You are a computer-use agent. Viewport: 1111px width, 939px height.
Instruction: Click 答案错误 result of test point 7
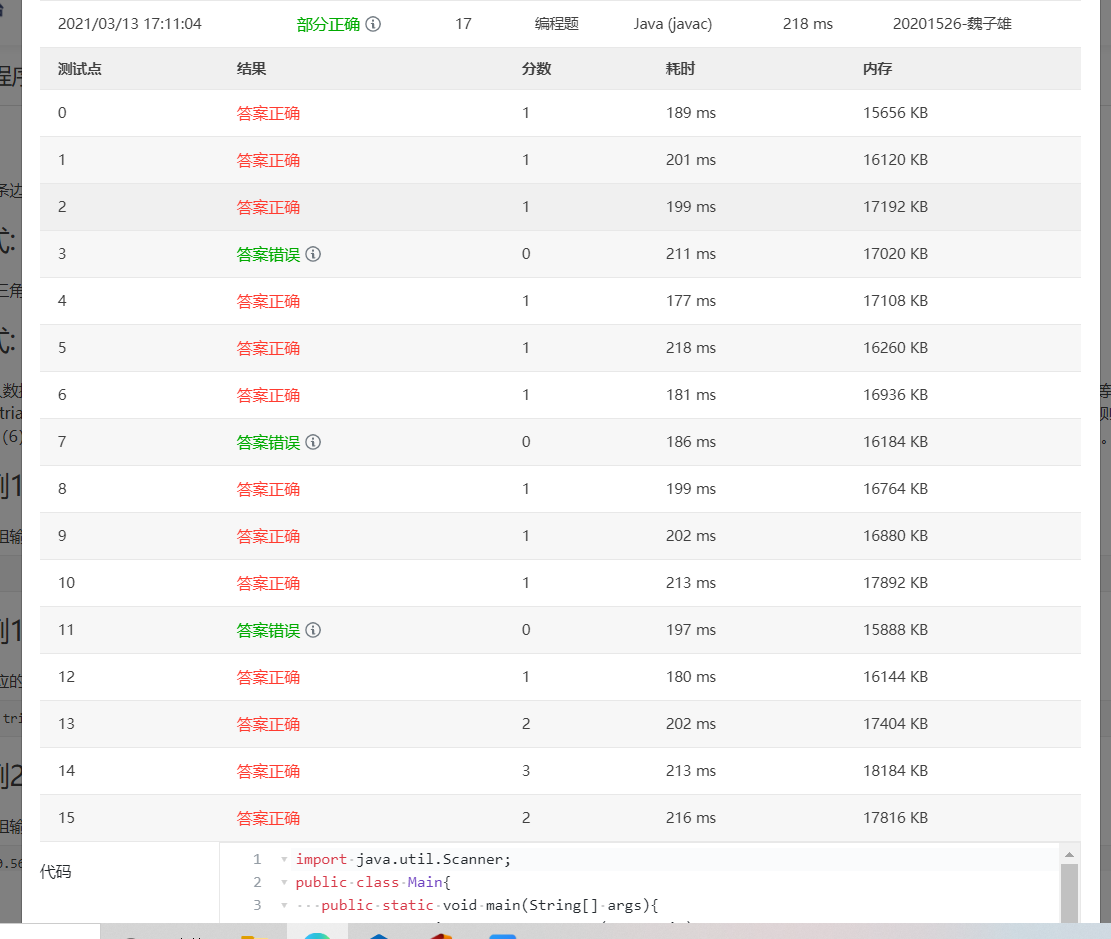(269, 442)
